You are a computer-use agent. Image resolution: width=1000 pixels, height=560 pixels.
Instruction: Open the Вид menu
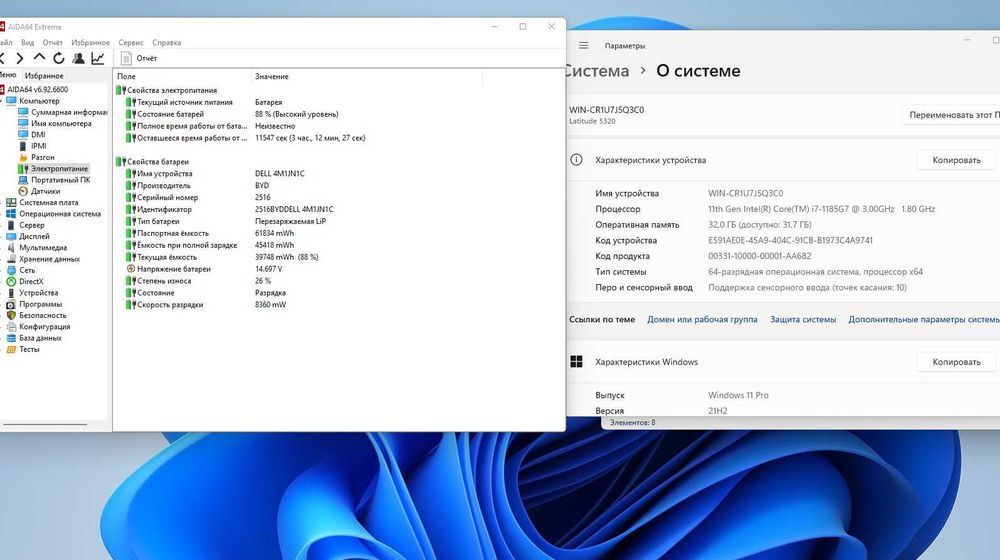27,43
